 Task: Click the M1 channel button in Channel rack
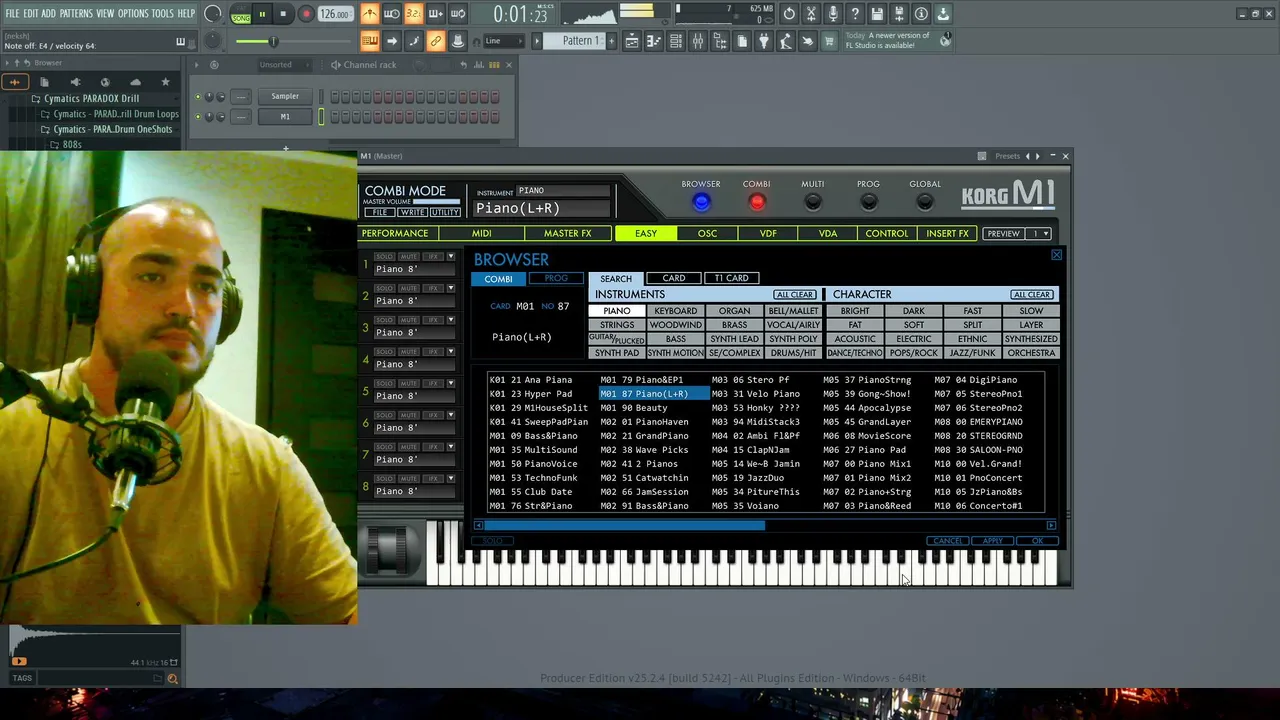tap(285, 117)
